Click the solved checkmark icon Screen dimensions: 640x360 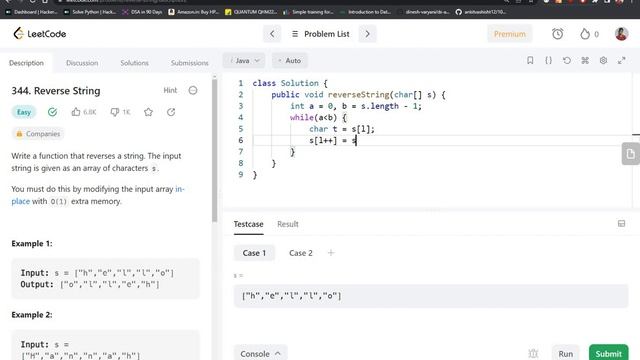pos(52,112)
